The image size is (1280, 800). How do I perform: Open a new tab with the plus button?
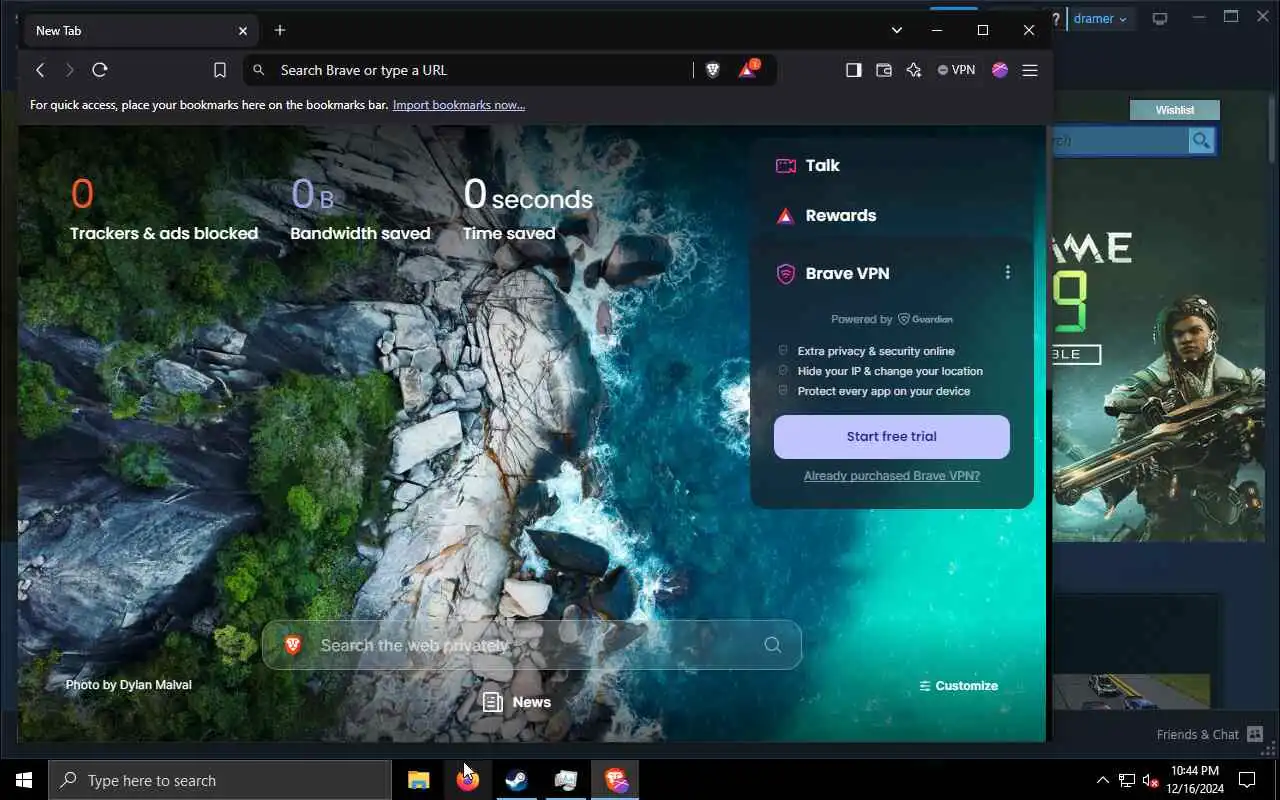click(x=280, y=30)
